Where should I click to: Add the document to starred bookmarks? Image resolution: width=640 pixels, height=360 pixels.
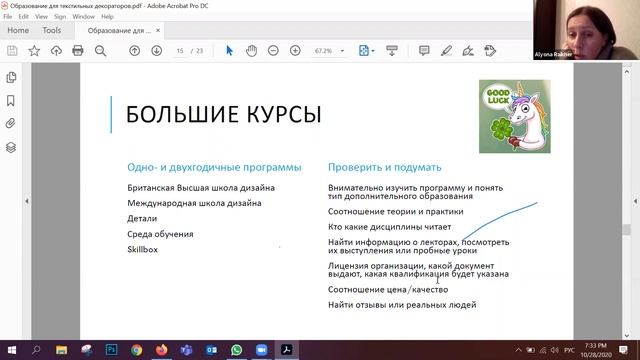click(34, 51)
